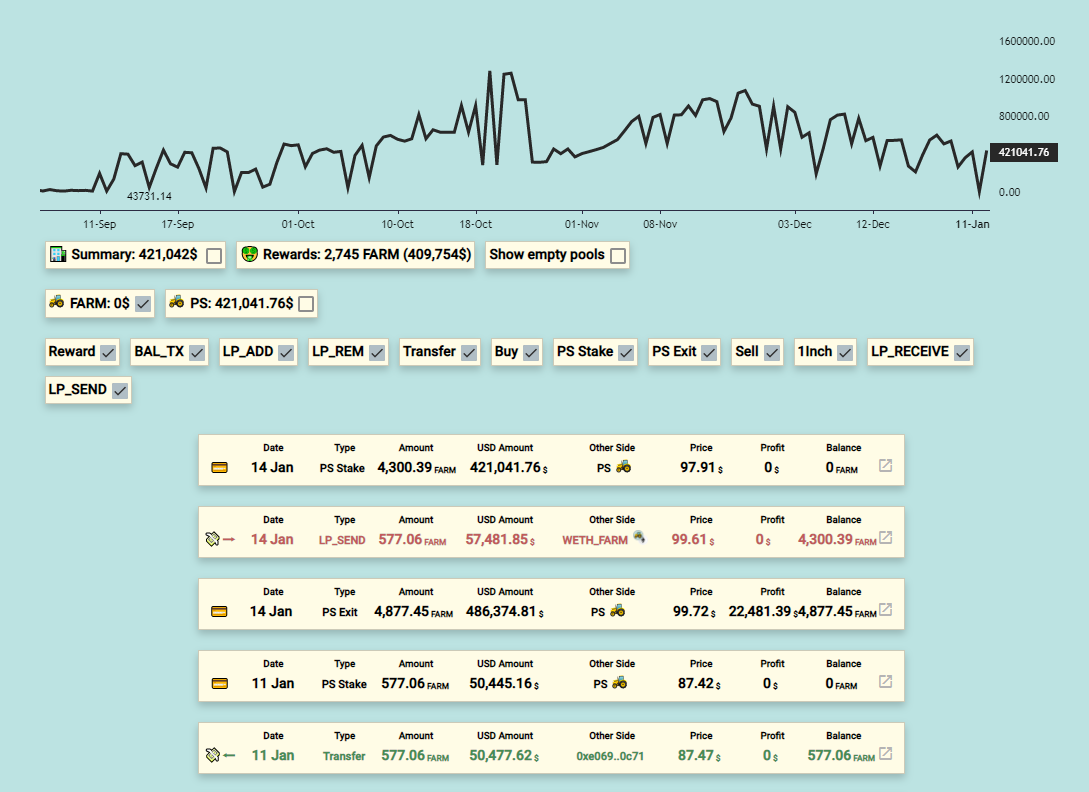Click USD amount 50,477.62 $
Viewport: 1089px width, 792px height.
pyautogui.click(x=504, y=756)
